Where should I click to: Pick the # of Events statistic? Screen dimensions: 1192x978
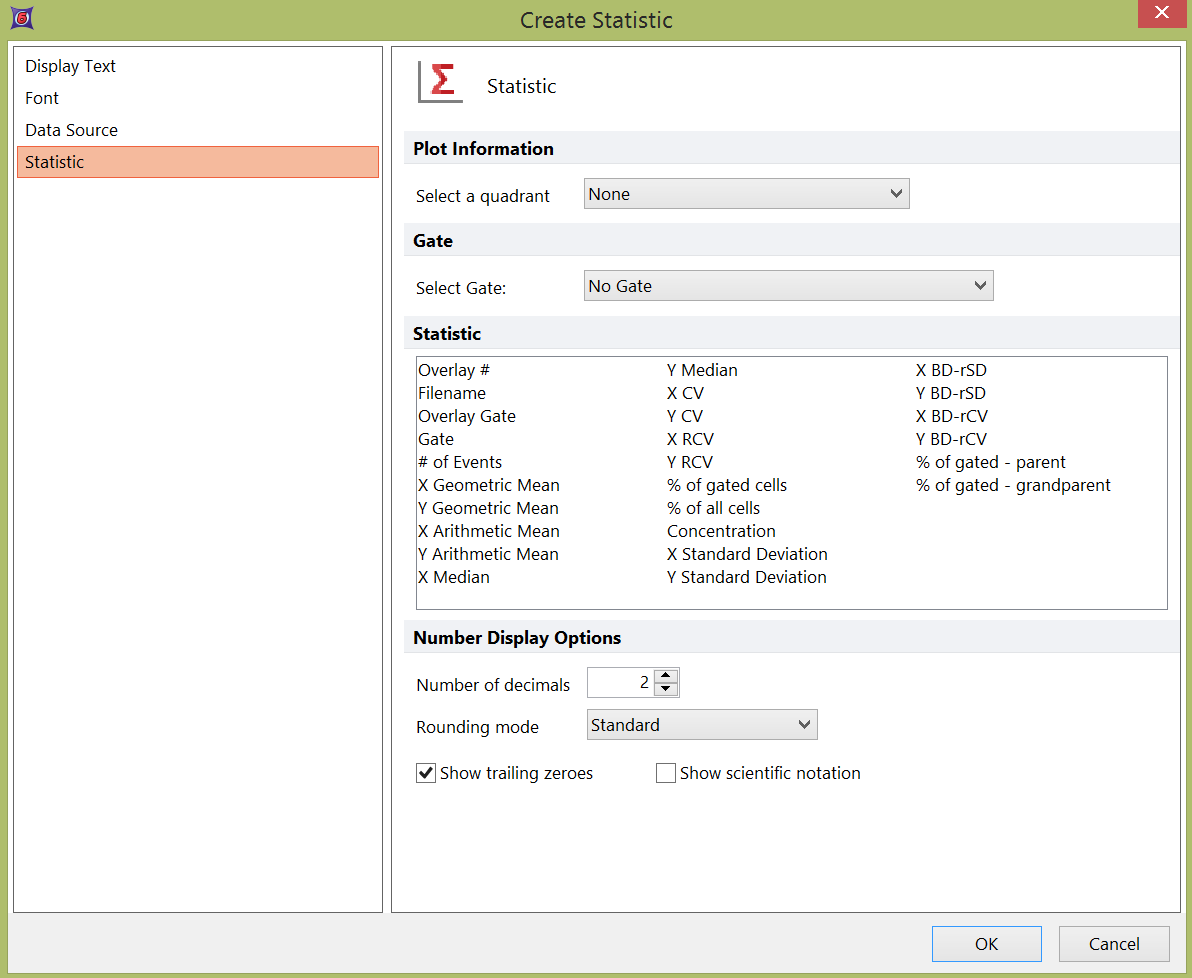point(460,462)
